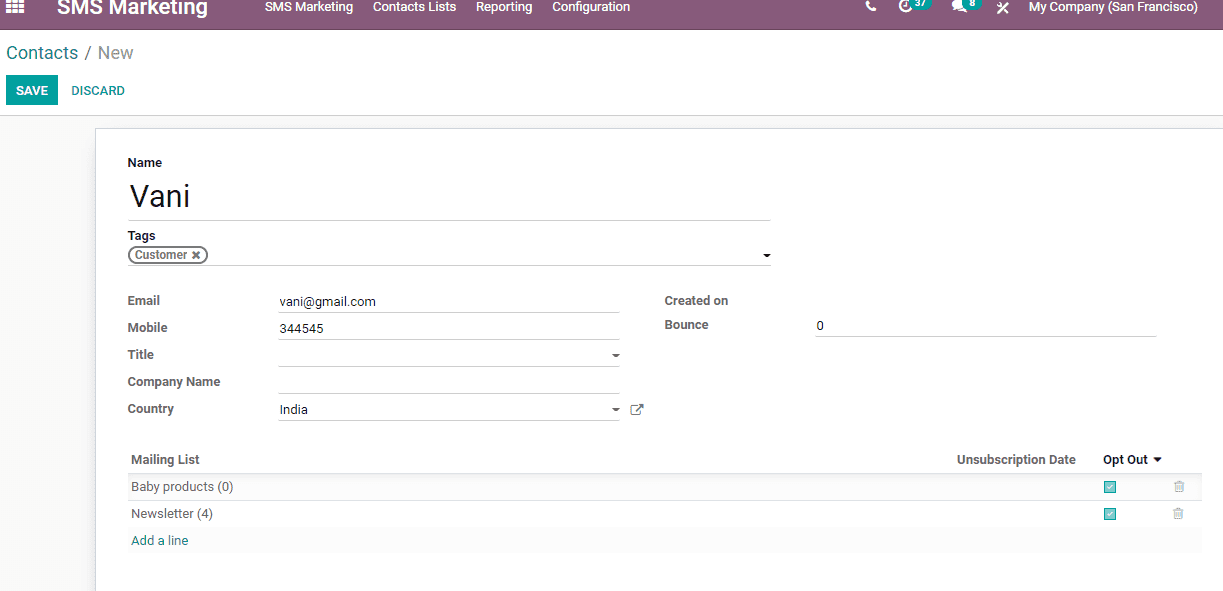The width and height of the screenshot is (1223, 591).
Task: Discard the contact changes
Action: [x=98, y=90]
